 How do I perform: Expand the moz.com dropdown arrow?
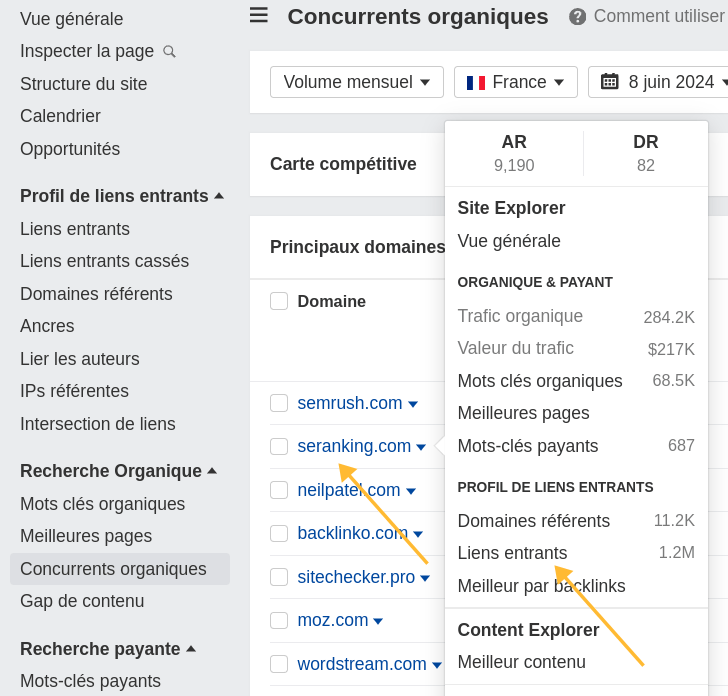(x=378, y=622)
